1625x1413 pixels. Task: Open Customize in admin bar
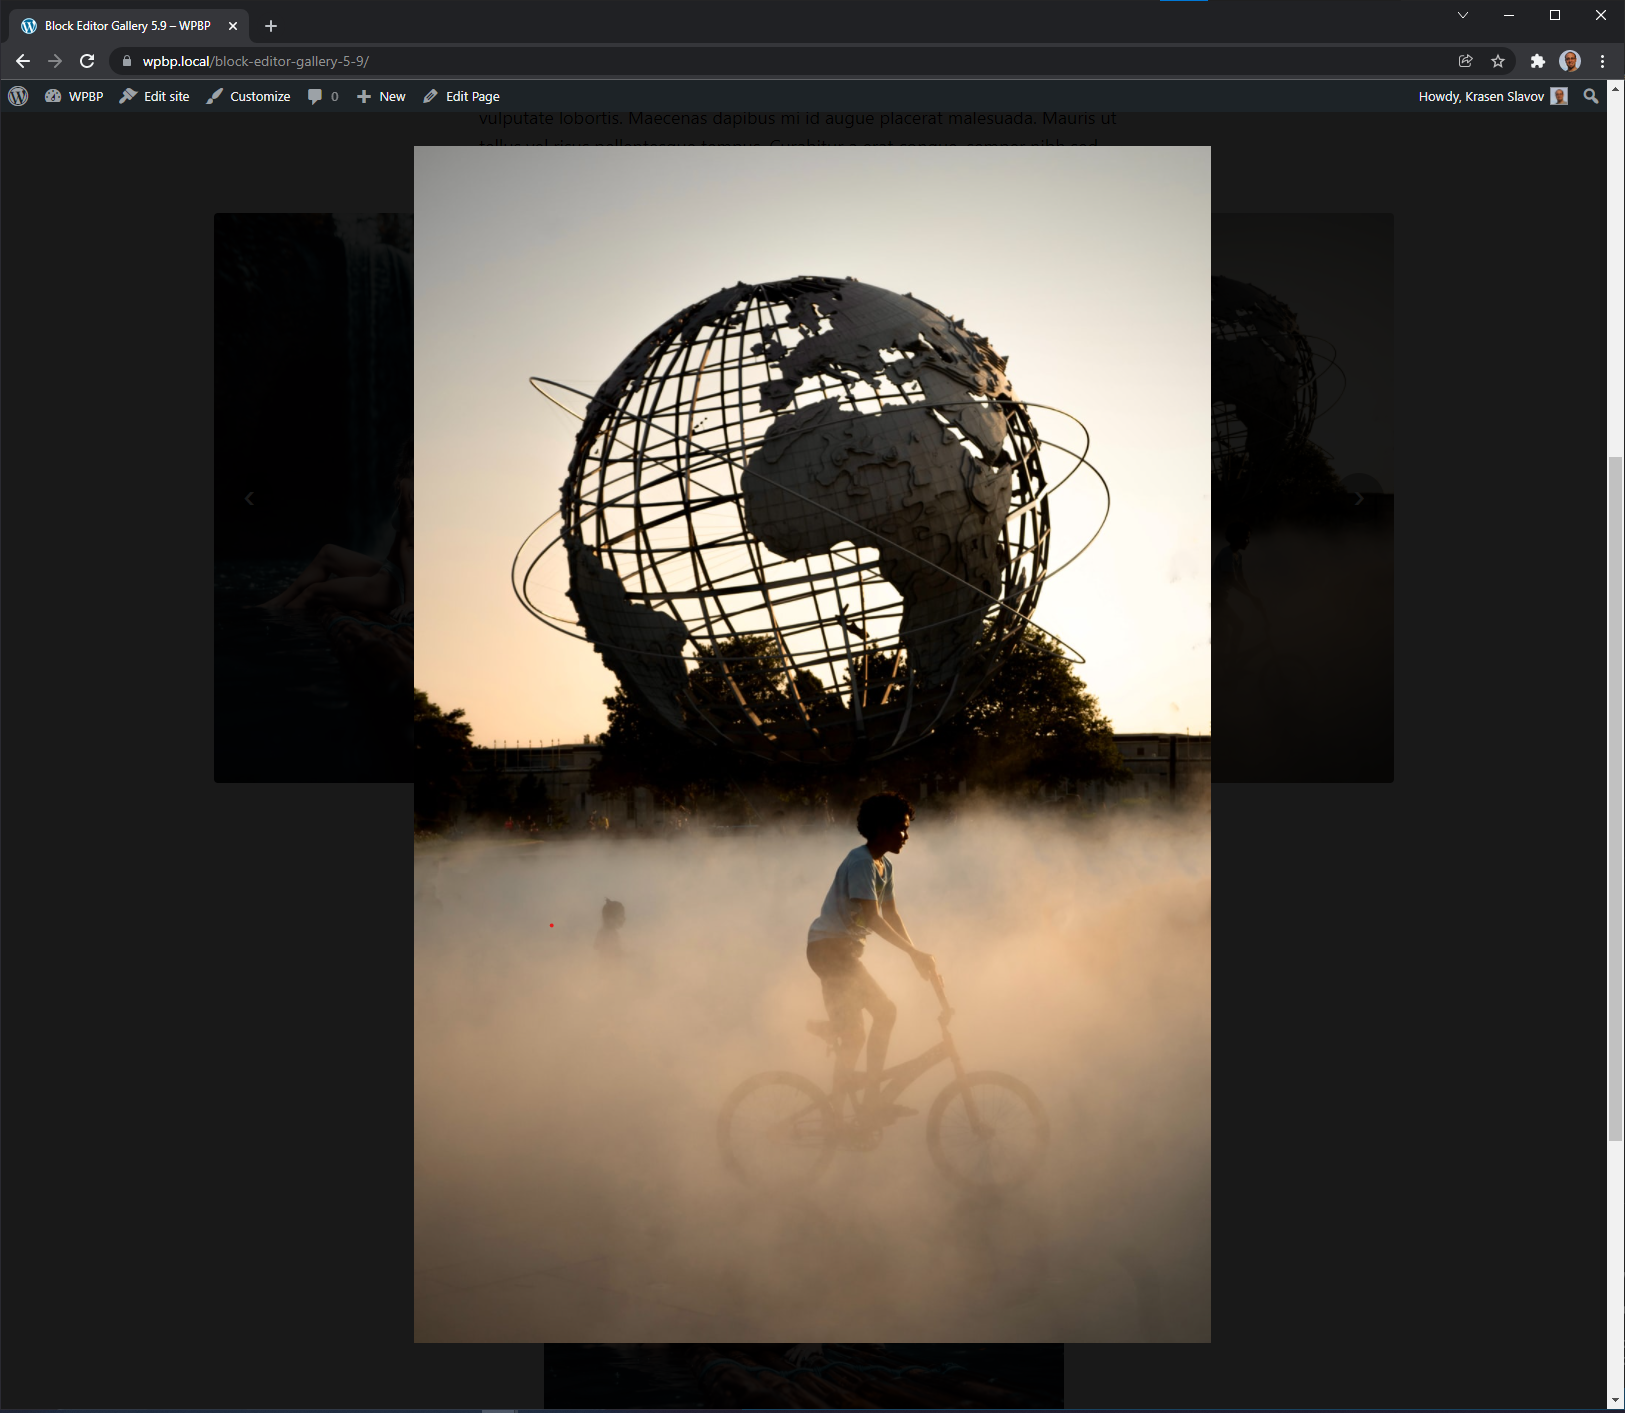coord(248,96)
